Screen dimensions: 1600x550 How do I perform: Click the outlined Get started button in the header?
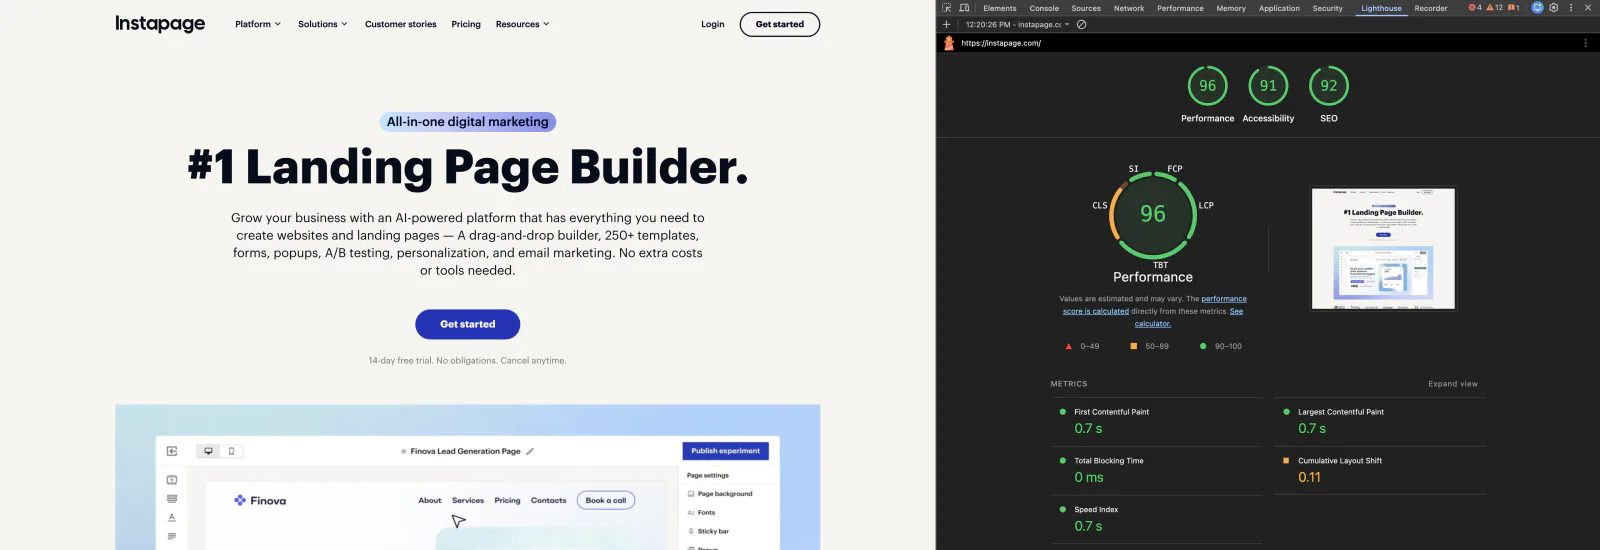click(780, 24)
